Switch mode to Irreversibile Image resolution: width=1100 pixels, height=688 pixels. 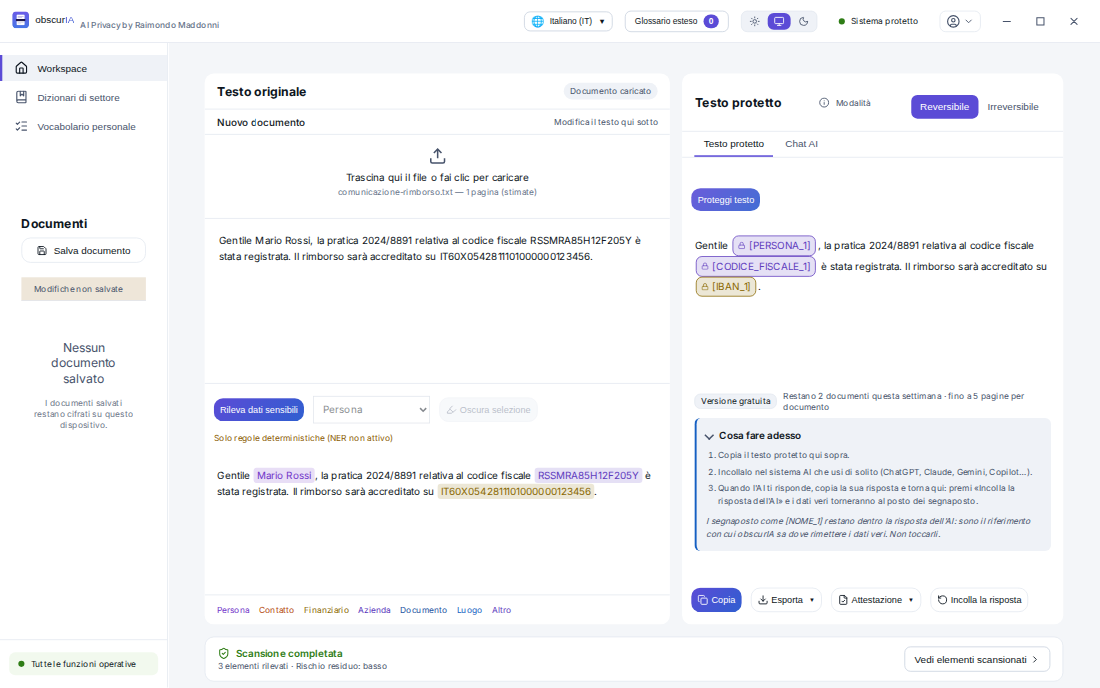(1012, 107)
